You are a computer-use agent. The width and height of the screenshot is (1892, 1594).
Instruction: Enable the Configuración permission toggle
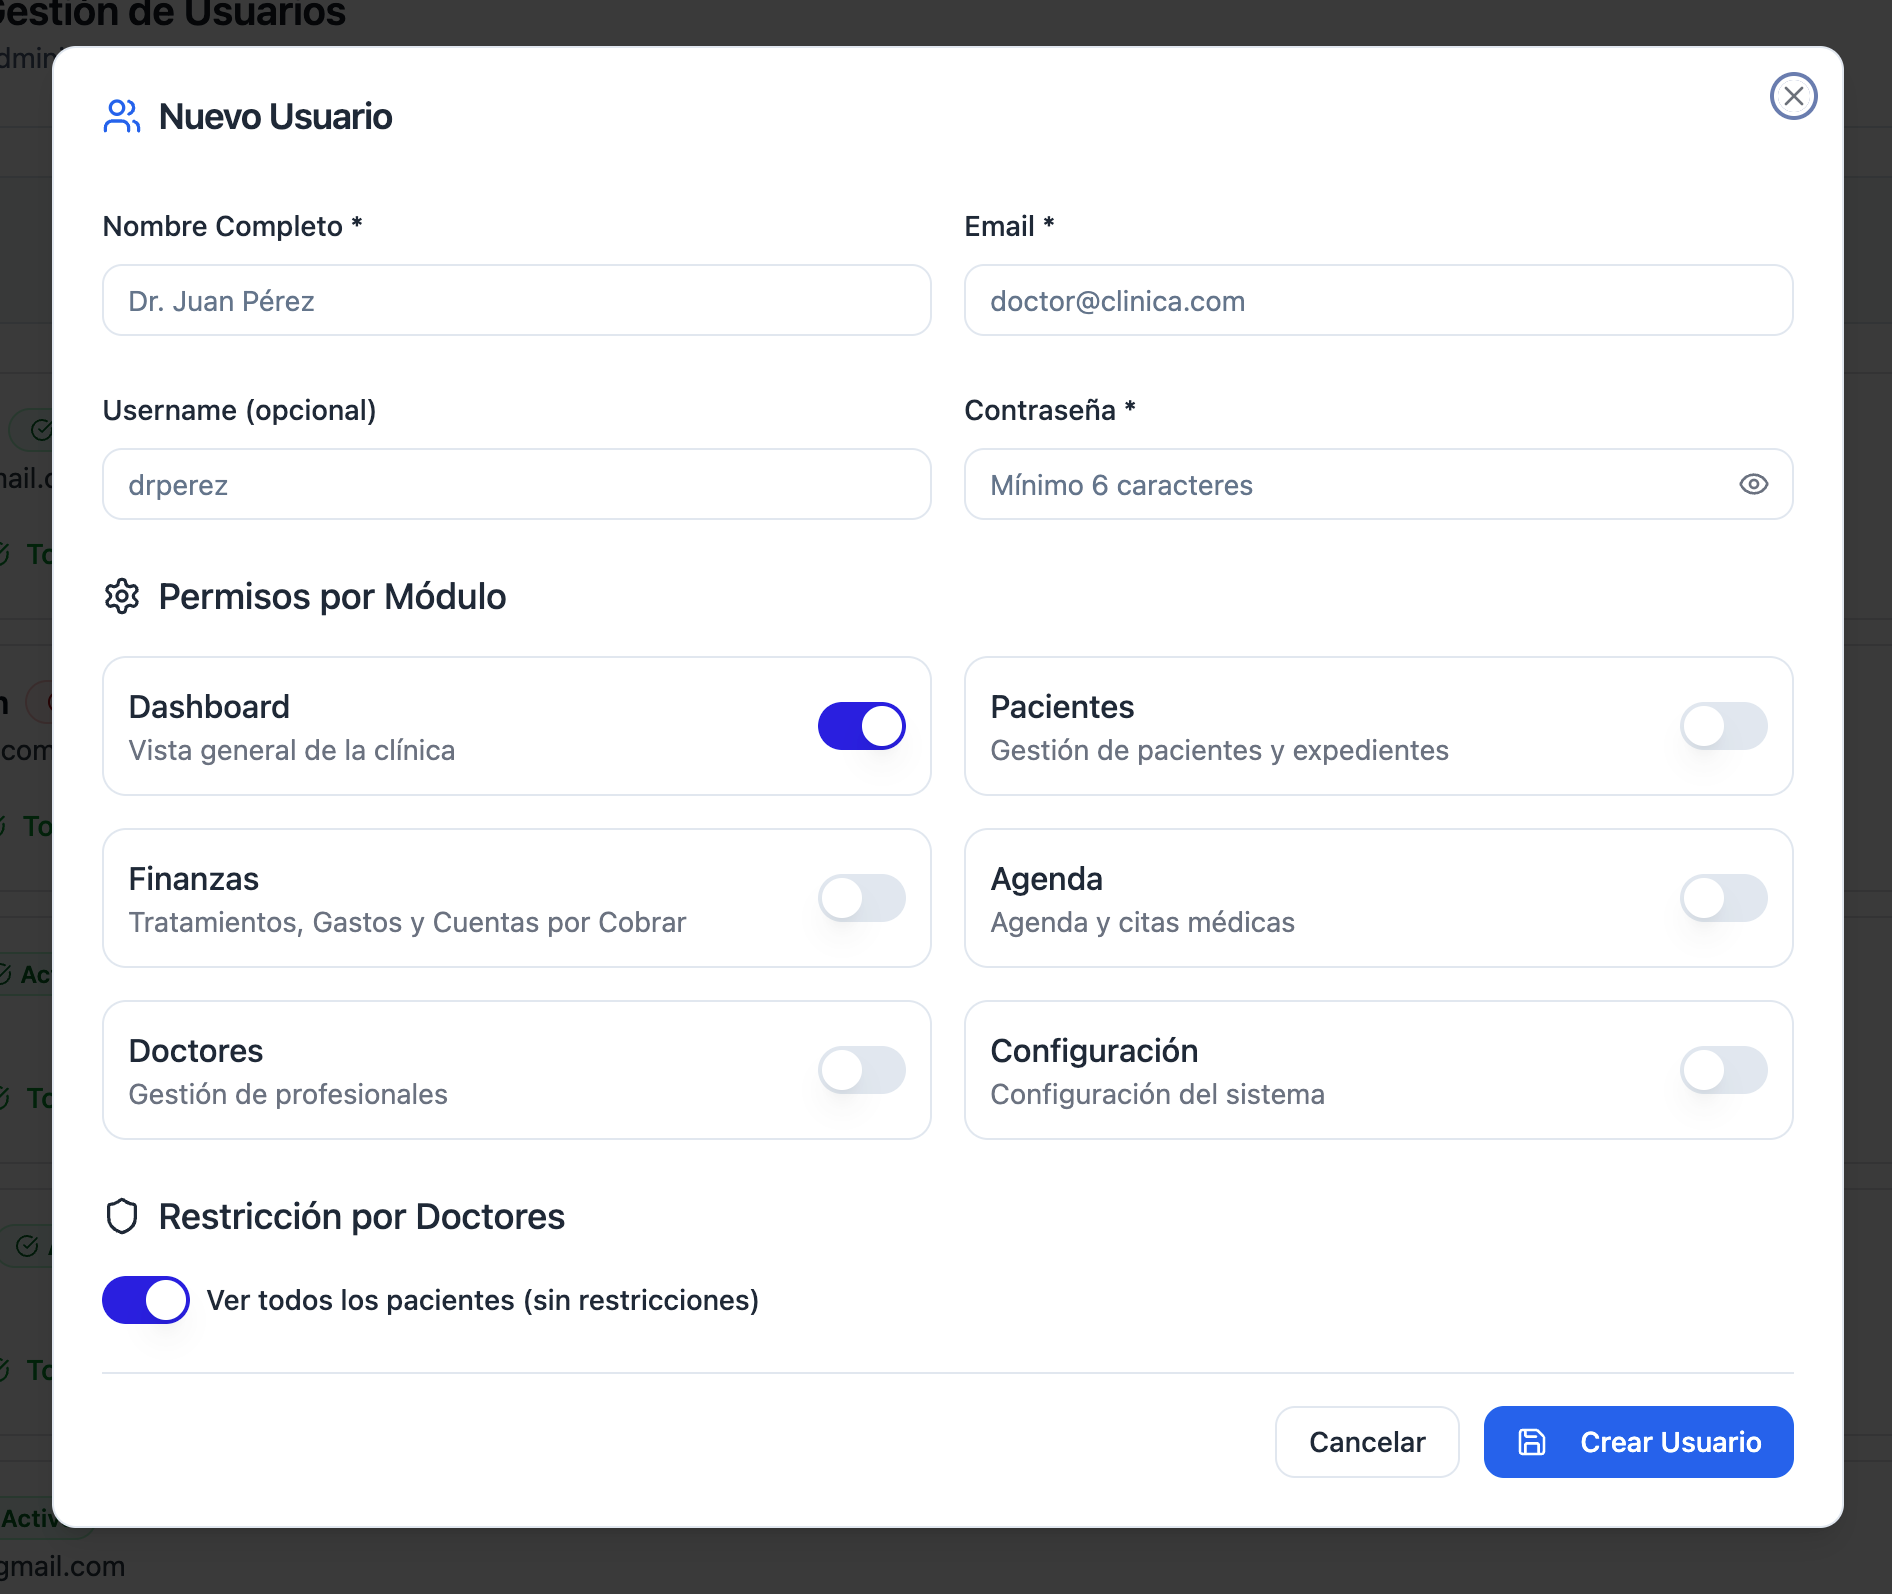coord(1723,1070)
